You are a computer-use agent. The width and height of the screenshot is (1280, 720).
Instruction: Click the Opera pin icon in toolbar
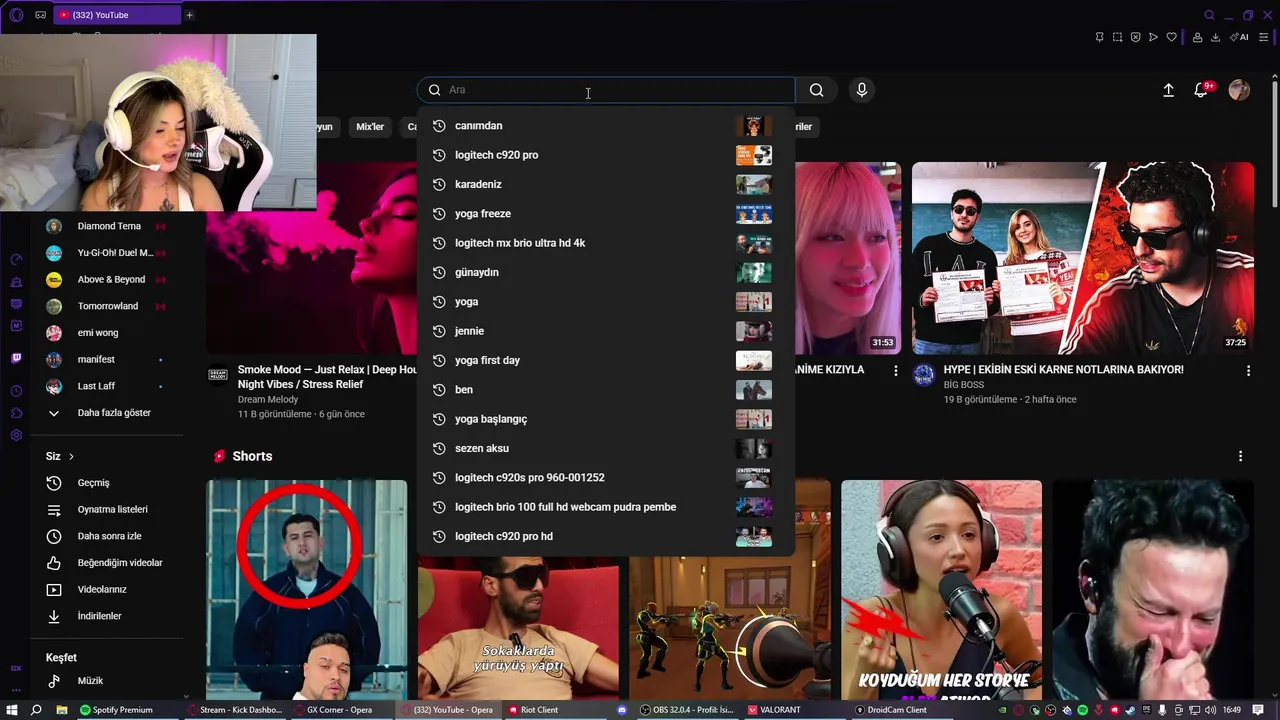(1099, 37)
